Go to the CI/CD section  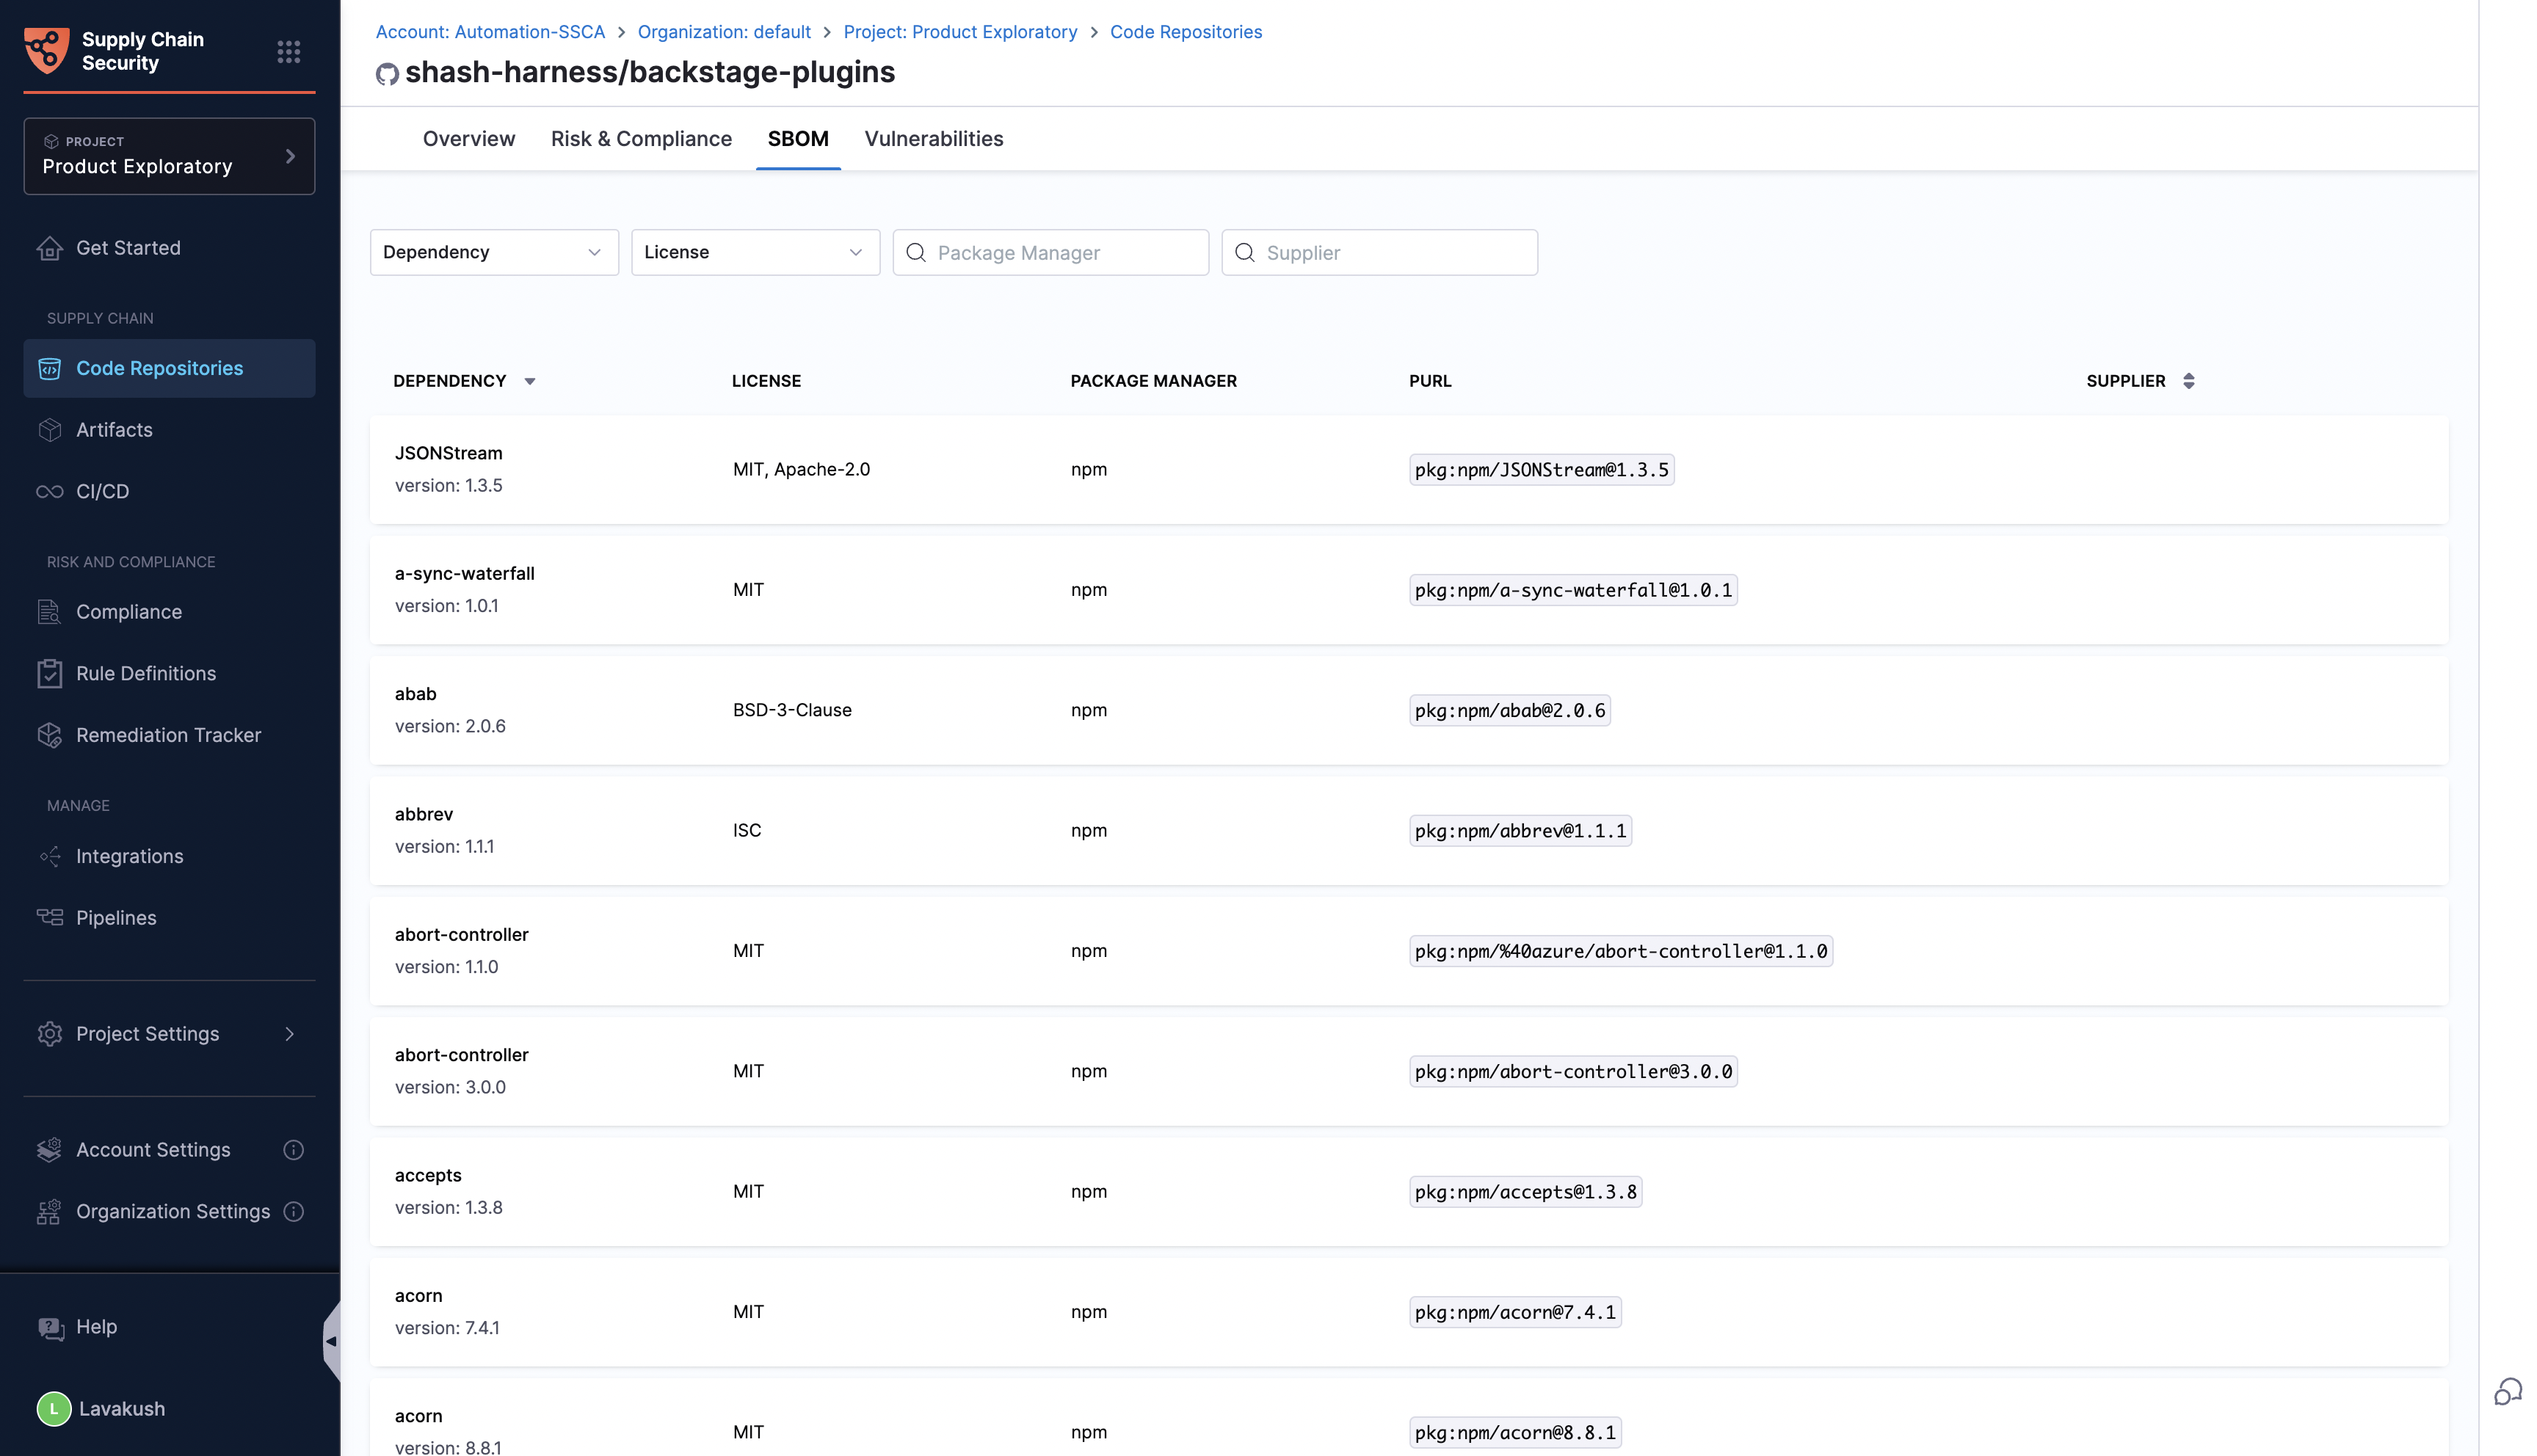click(102, 491)
